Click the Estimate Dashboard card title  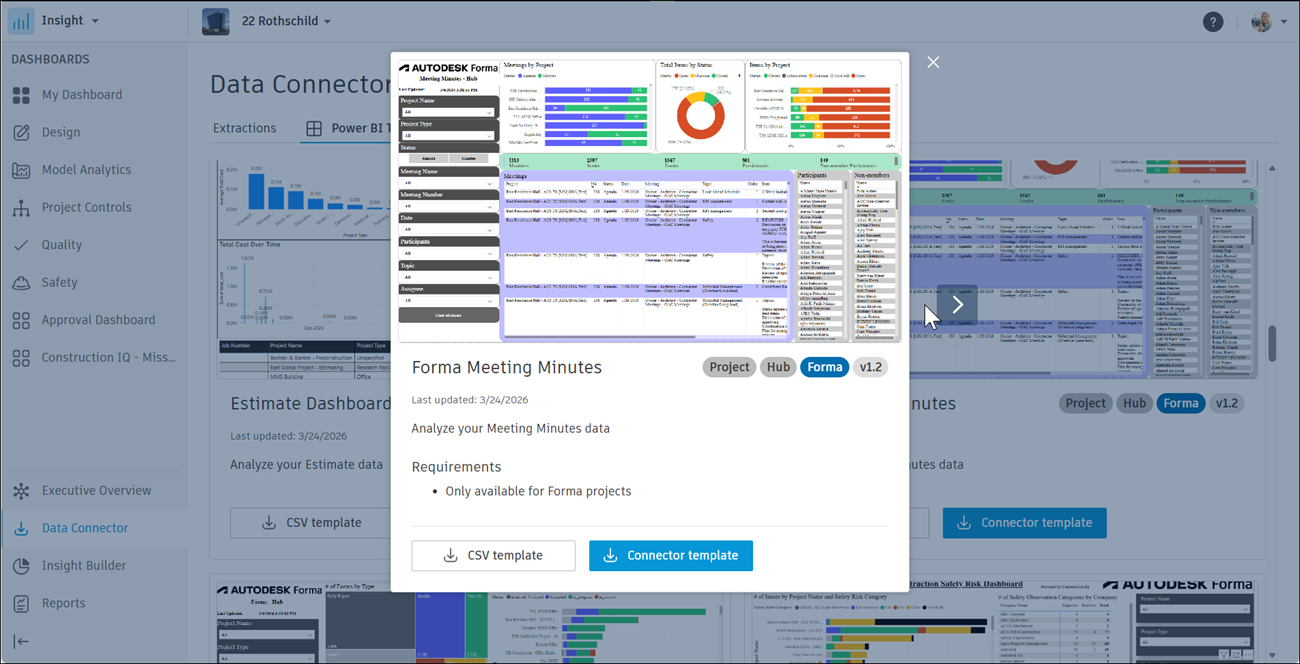tap(311, 404)
